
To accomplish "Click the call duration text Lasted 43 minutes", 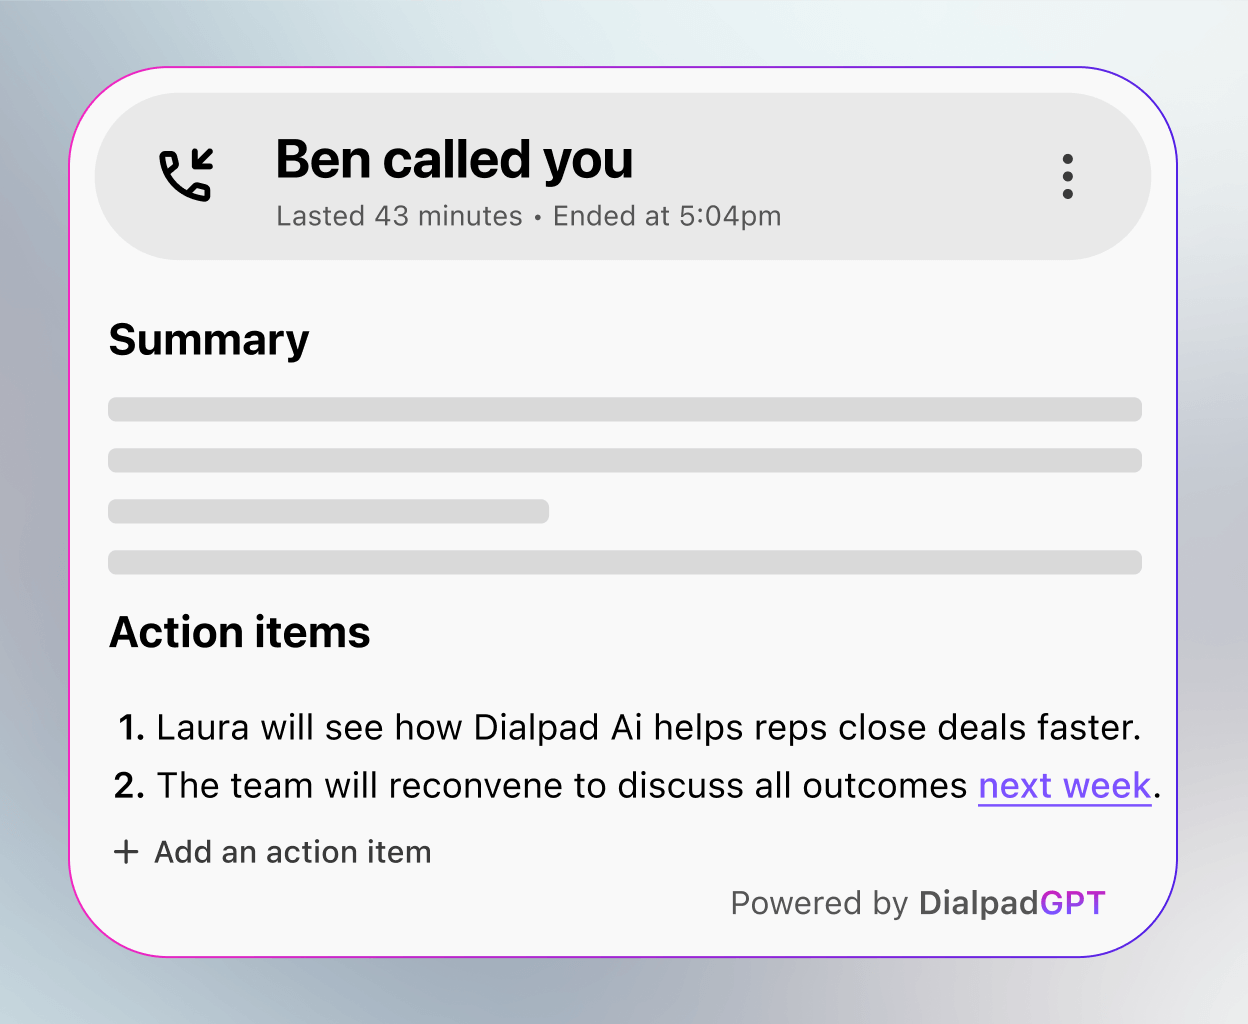I will [x=399, y=215].
